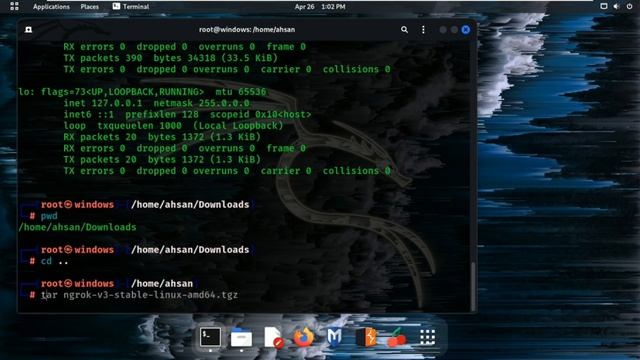Click the 'pwd' command text
Image resolution: width=640 pixels, height=360 pixels.
pos(49,216)
